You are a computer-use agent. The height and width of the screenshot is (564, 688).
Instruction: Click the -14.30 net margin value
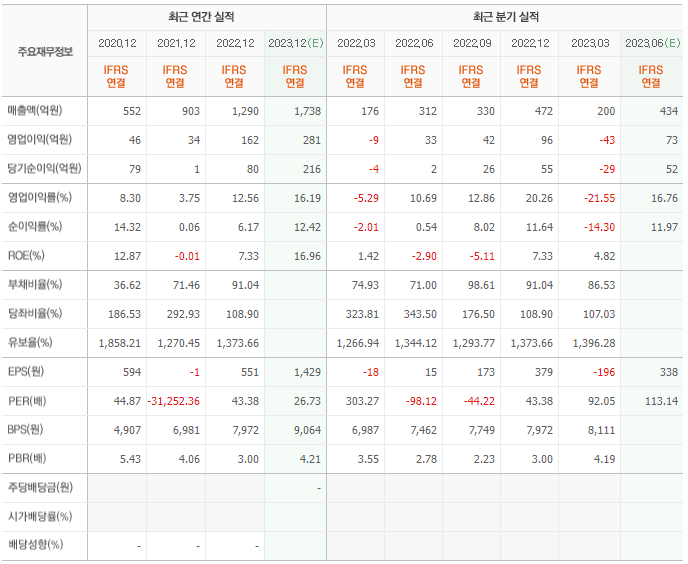[x=599, y=227]
